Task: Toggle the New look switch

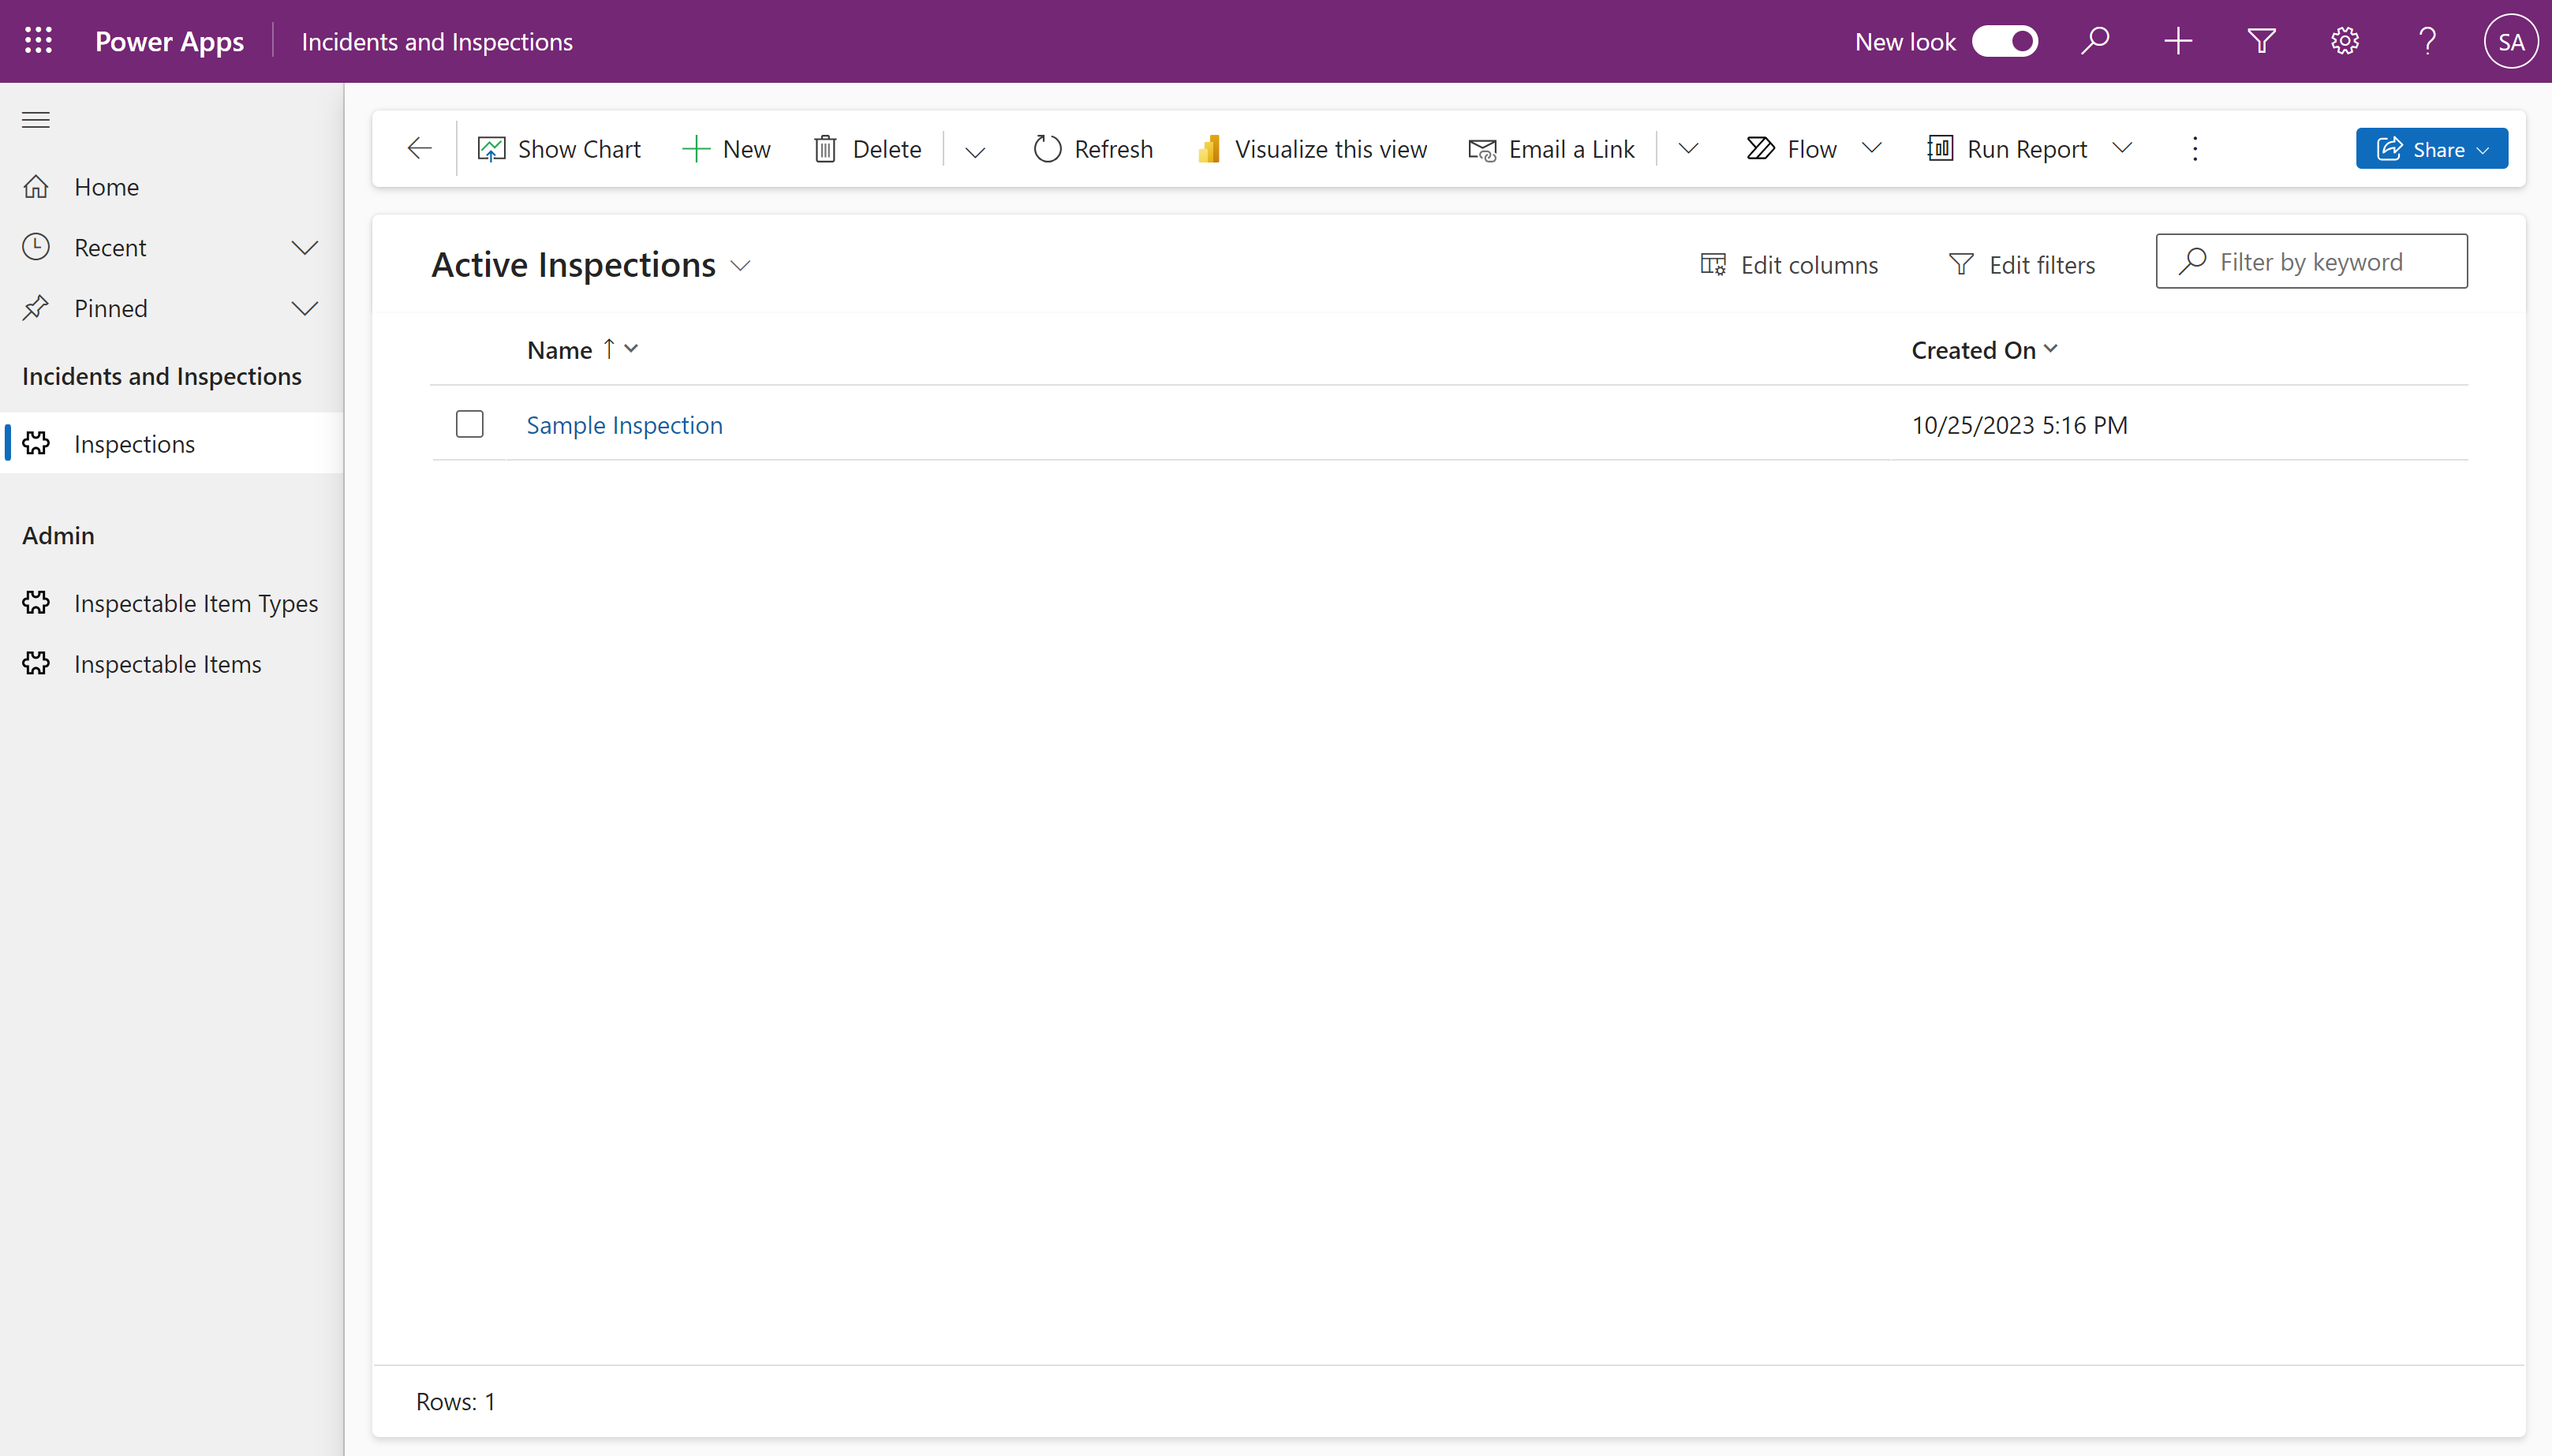Action: tap(2004, 41)
